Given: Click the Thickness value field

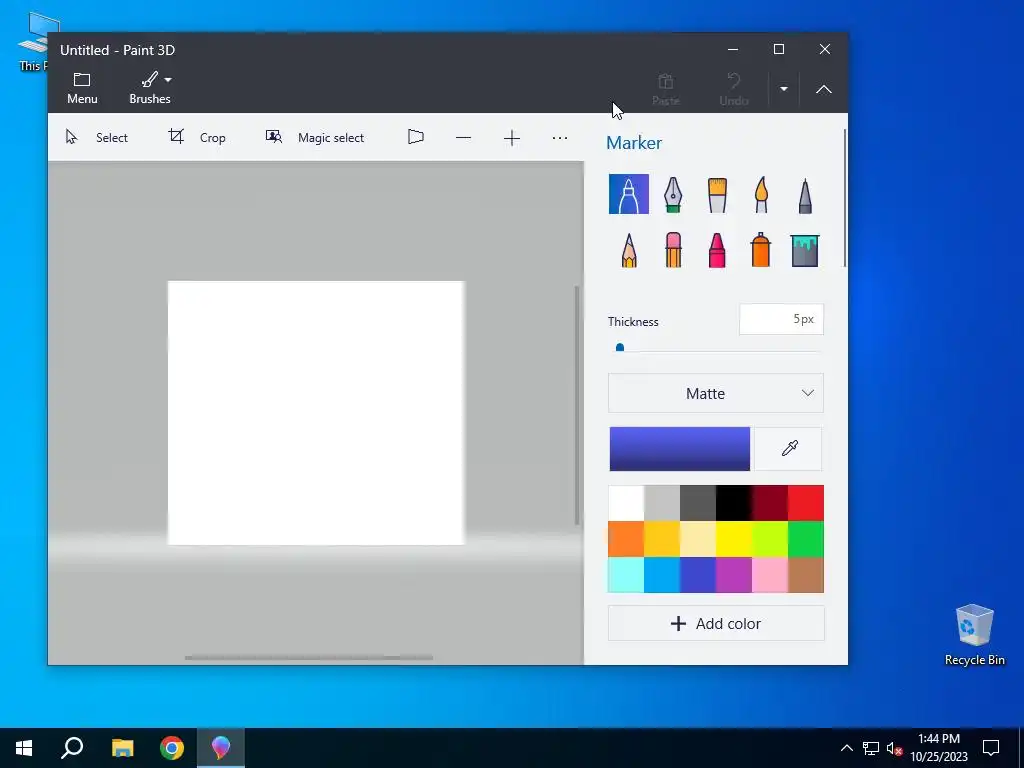Looking at the screenshot, I should 781,319.
